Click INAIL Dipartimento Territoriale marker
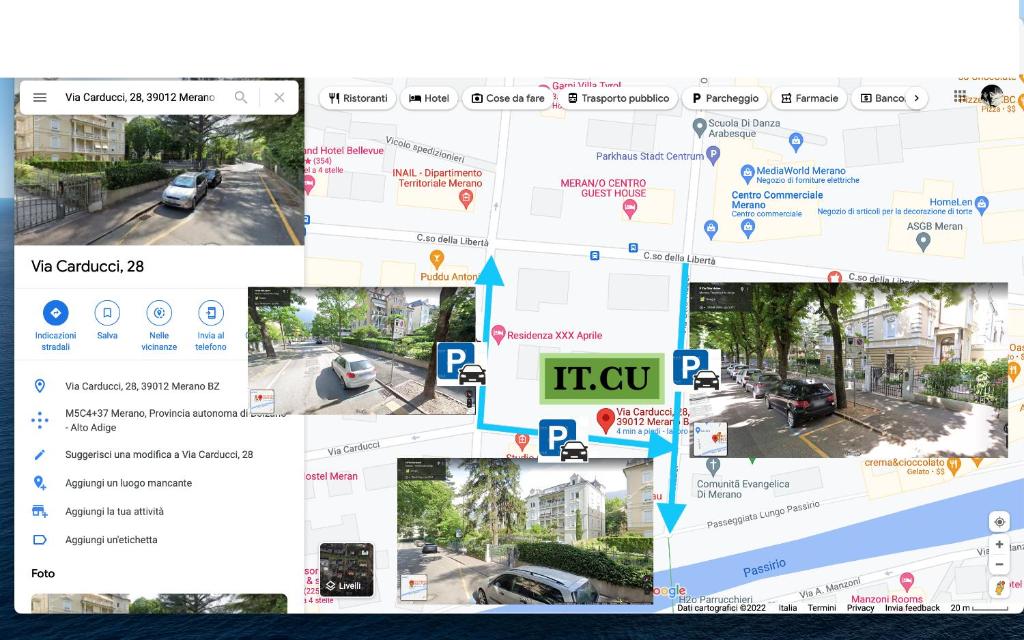Viewport: 1024px width, 640px height. 466,199
